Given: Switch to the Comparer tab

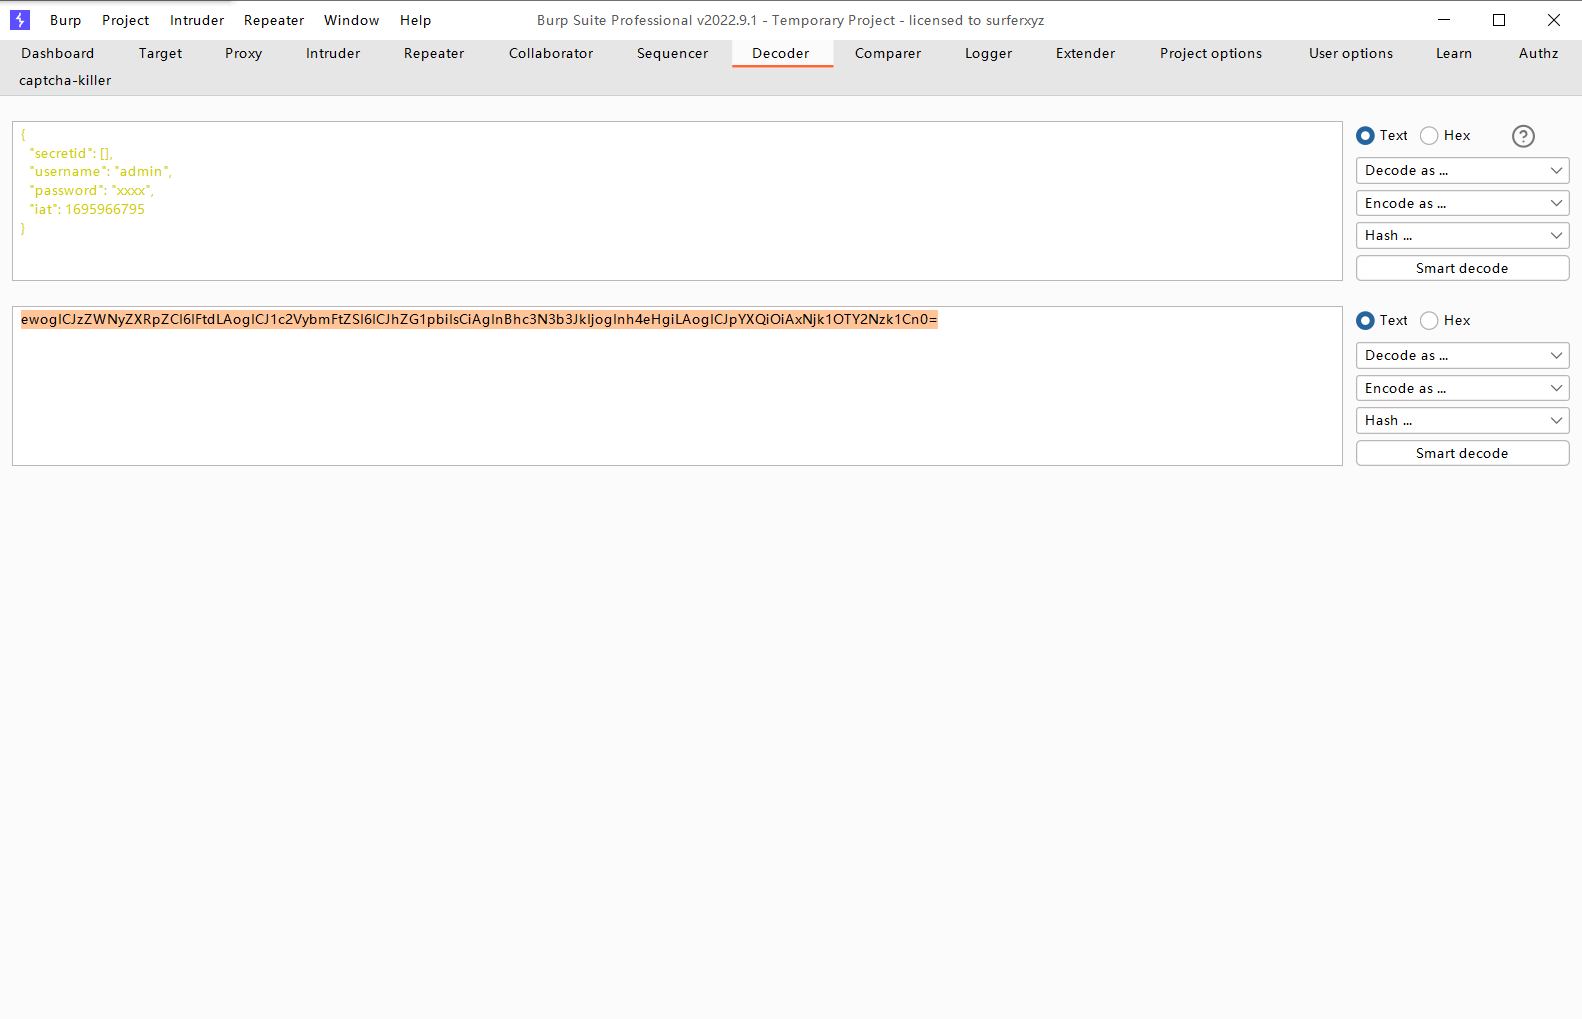Looking at the screenshot, I should coord(888,54).
